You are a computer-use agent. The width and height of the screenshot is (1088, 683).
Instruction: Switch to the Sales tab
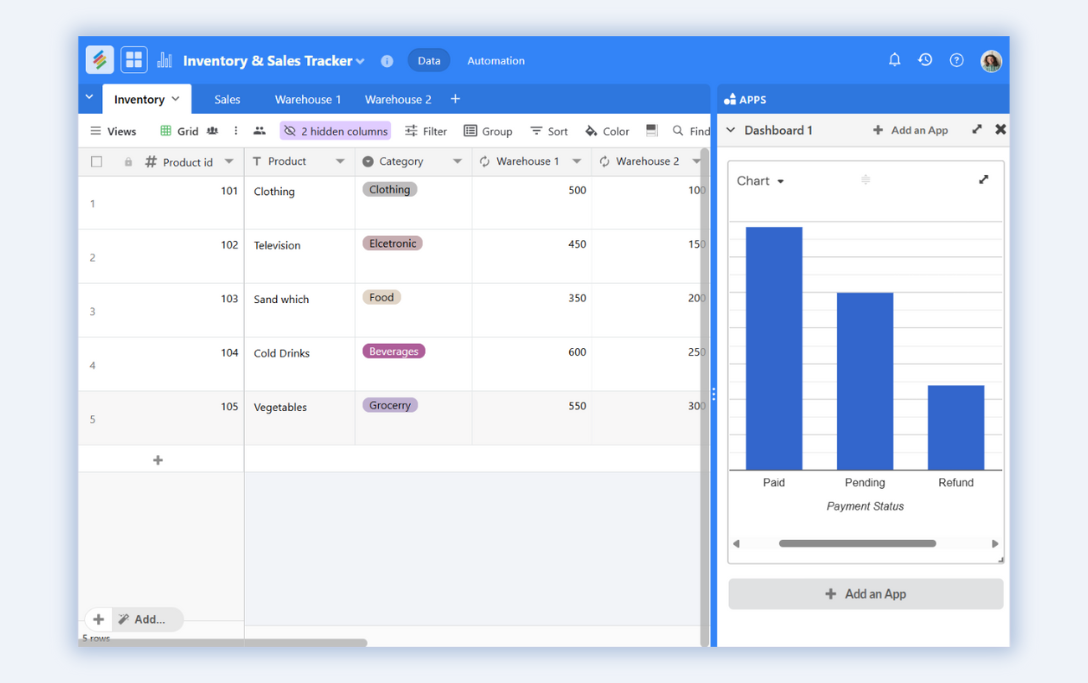[x=227, y=99]
